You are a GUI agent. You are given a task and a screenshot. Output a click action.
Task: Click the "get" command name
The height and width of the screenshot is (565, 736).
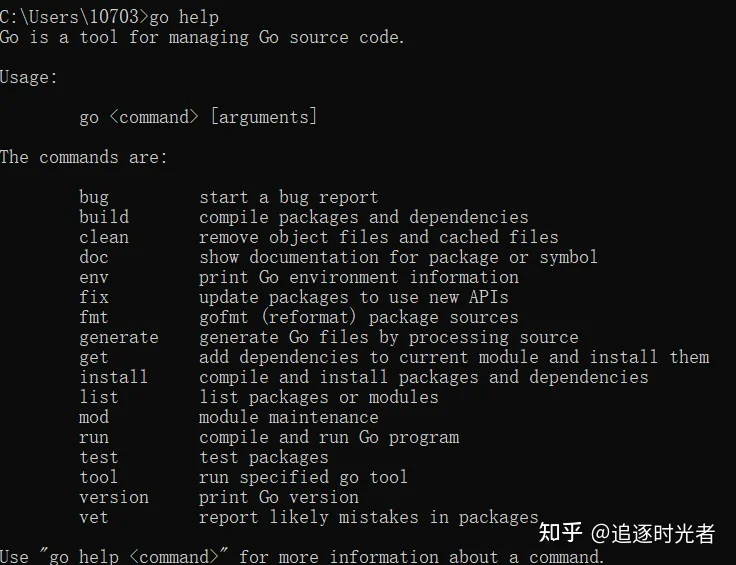(x=94, y=358)
